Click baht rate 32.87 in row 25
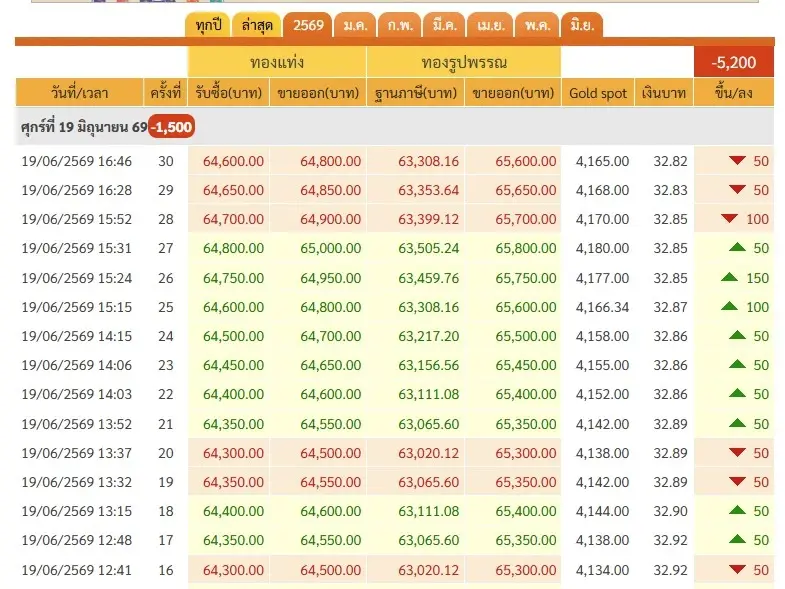This screenshot has height=589, width=785. pos(670,307)
